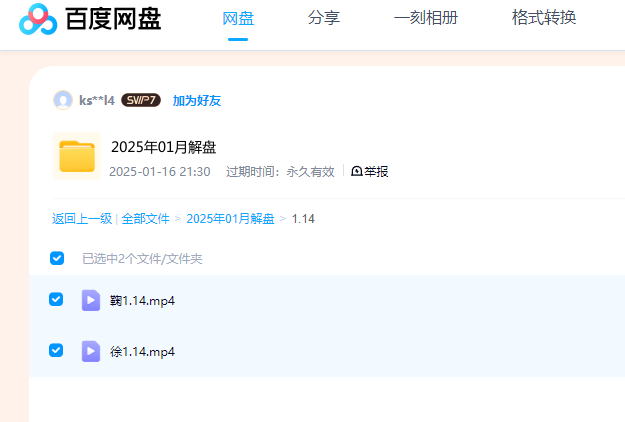Switch to the 分享 tab

click(x=324, y=18)
